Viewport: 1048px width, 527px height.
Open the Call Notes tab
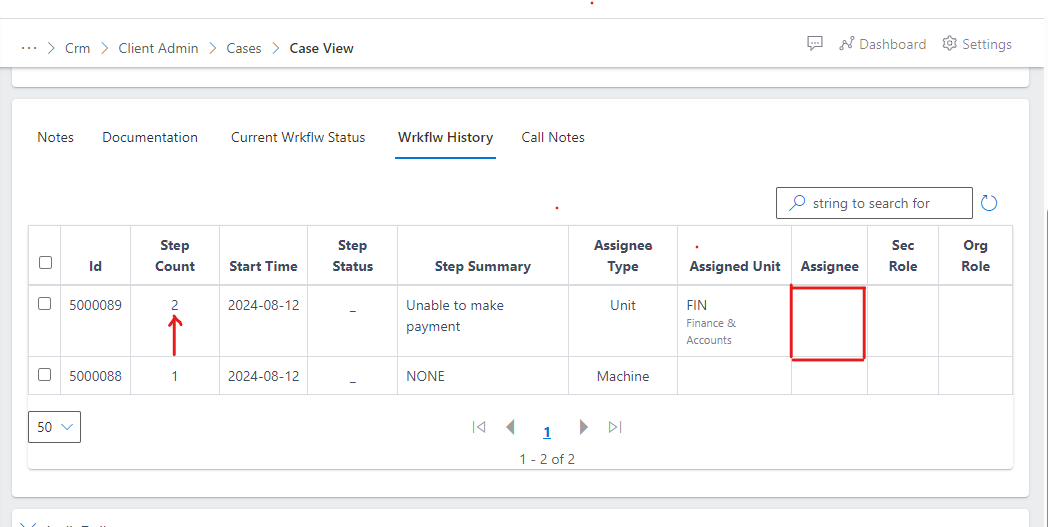pyautogui.click(x=553, y=137)
